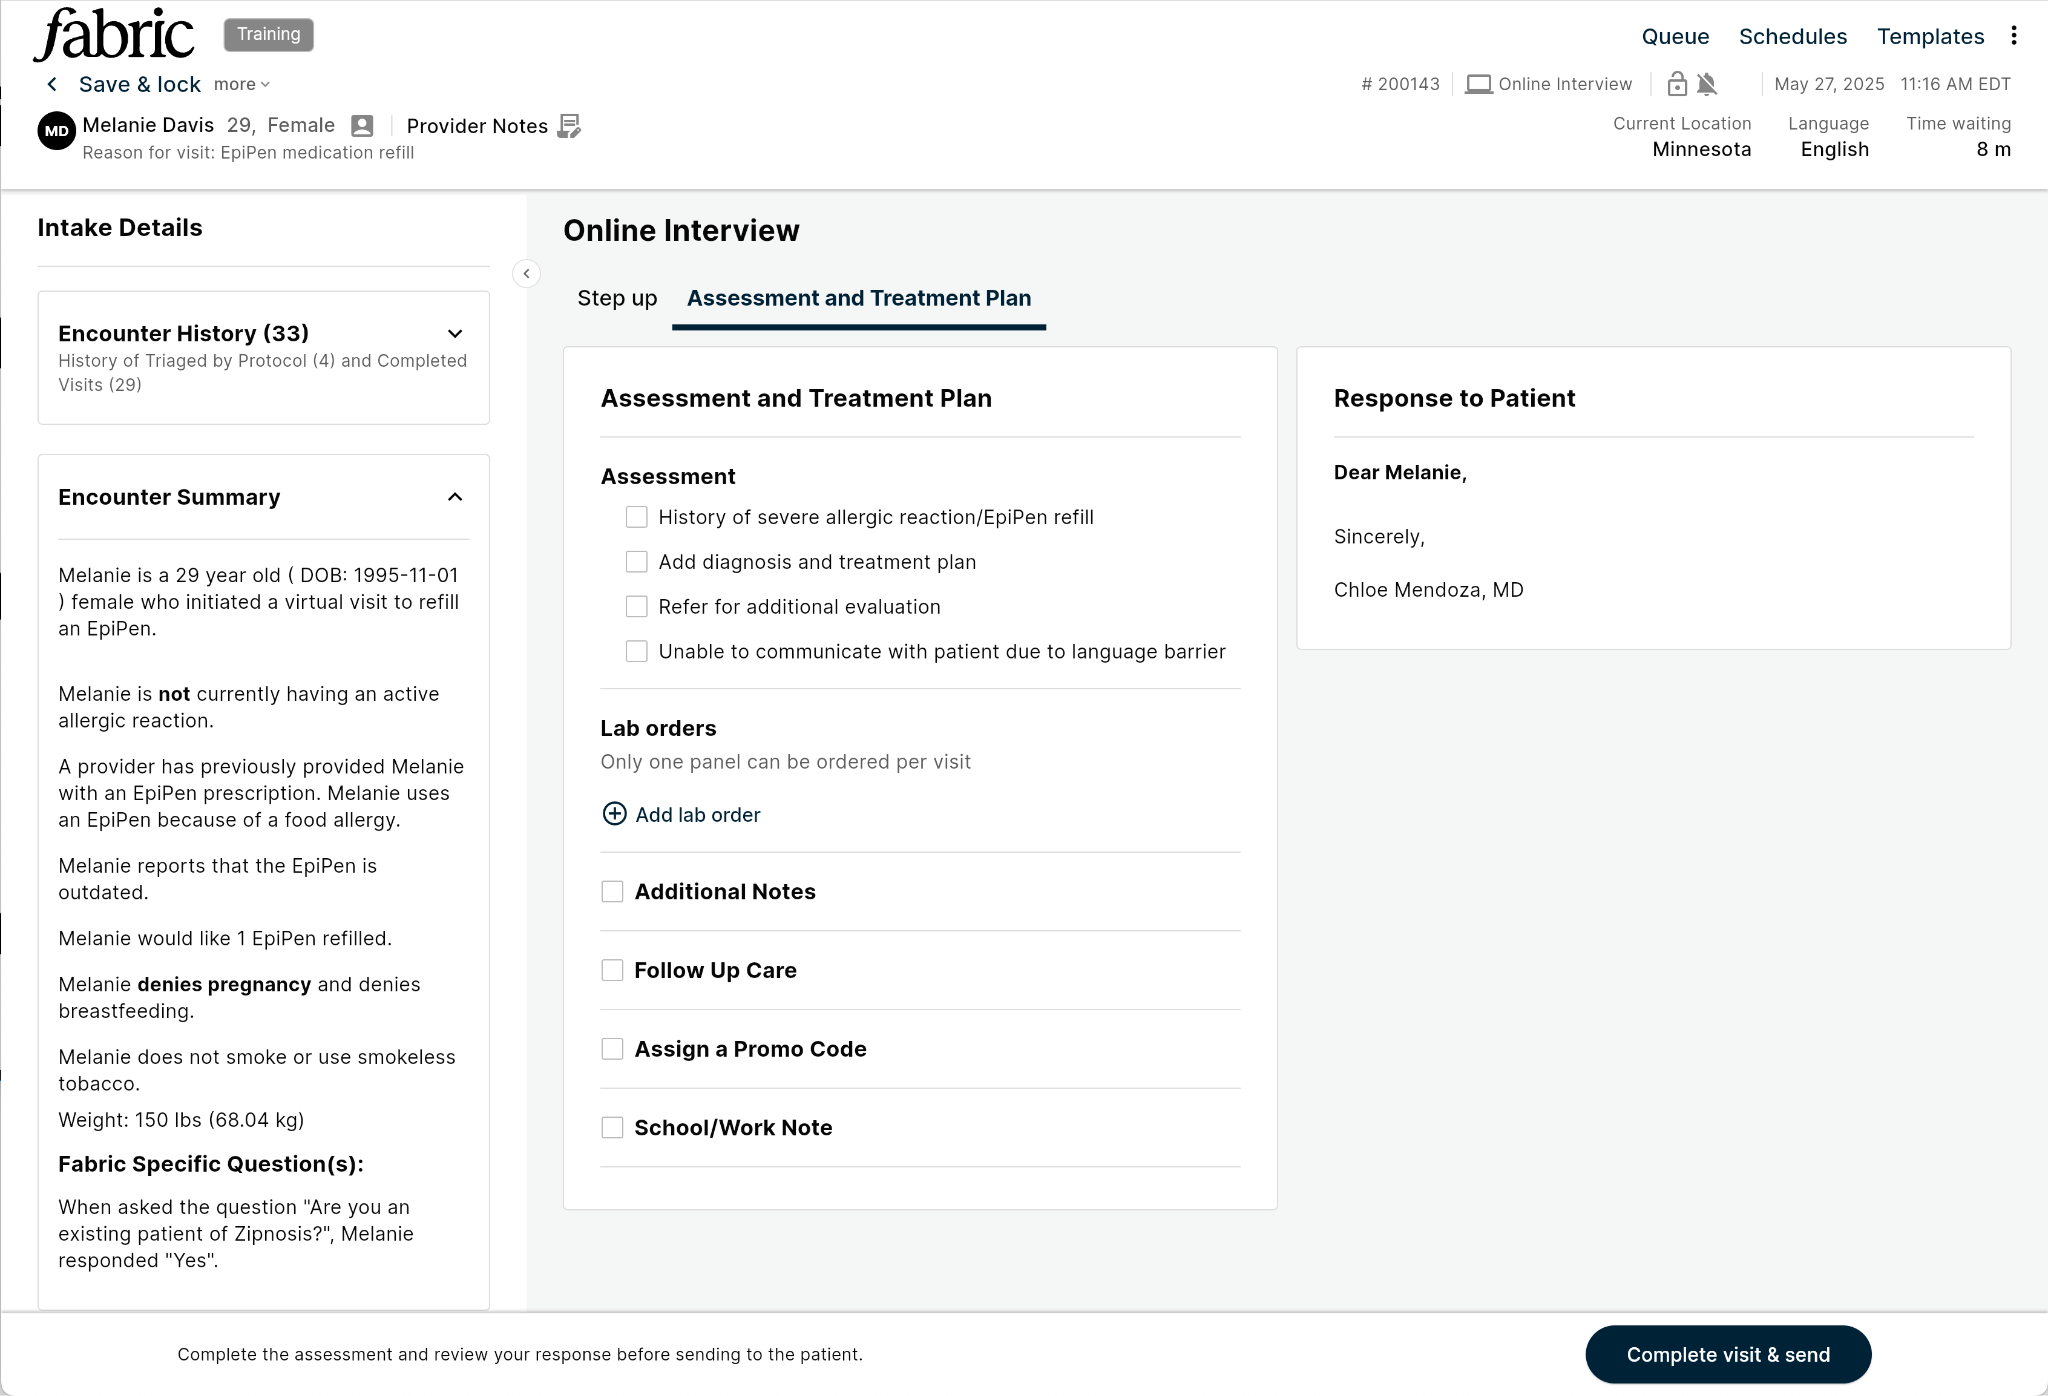
Task: Collapse the Intake Details side panel
Action: pyautogui.click(x=526, y=274)
